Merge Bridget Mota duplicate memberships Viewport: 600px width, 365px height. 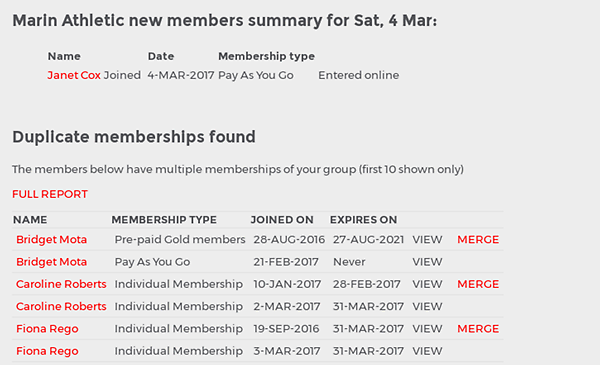tap(478, 240)
